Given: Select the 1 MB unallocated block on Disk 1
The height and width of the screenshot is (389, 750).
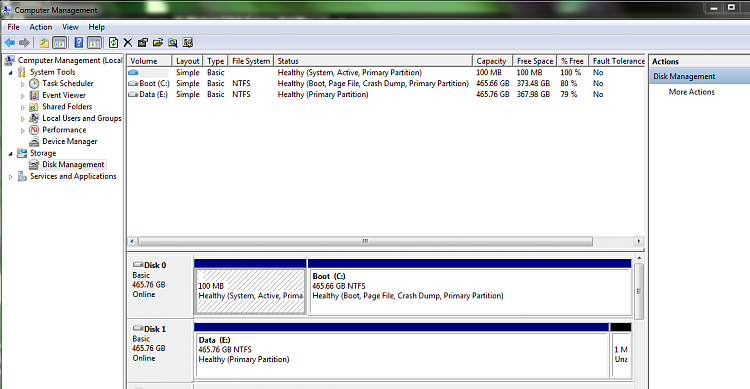Looking at the screenshot, I should pyautogui.click(x=621, y=351).
